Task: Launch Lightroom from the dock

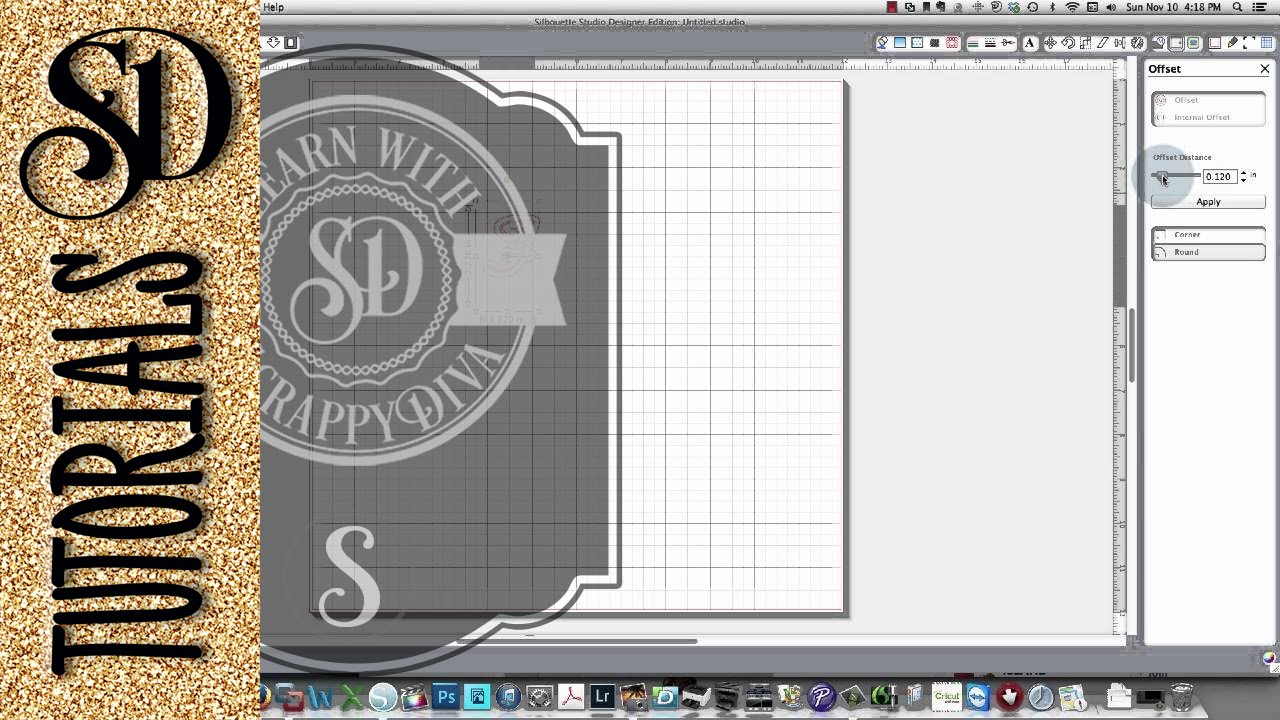Action: [602, 697]
